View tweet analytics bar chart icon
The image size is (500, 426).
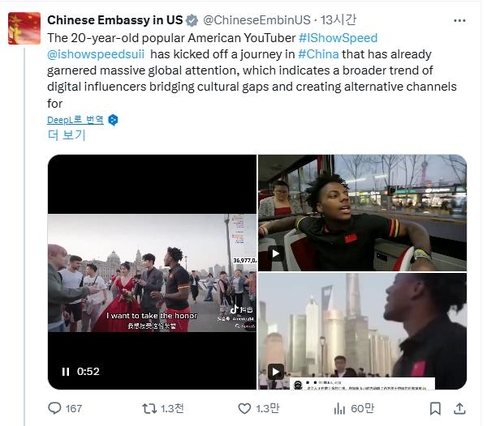340,408
